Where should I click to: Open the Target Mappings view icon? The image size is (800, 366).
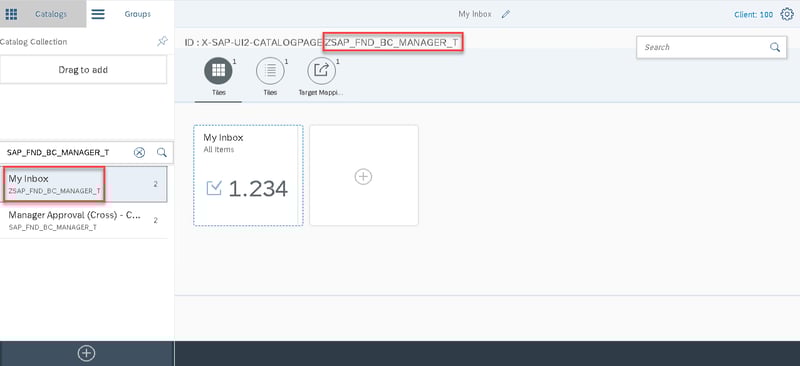tap(321, 70)
